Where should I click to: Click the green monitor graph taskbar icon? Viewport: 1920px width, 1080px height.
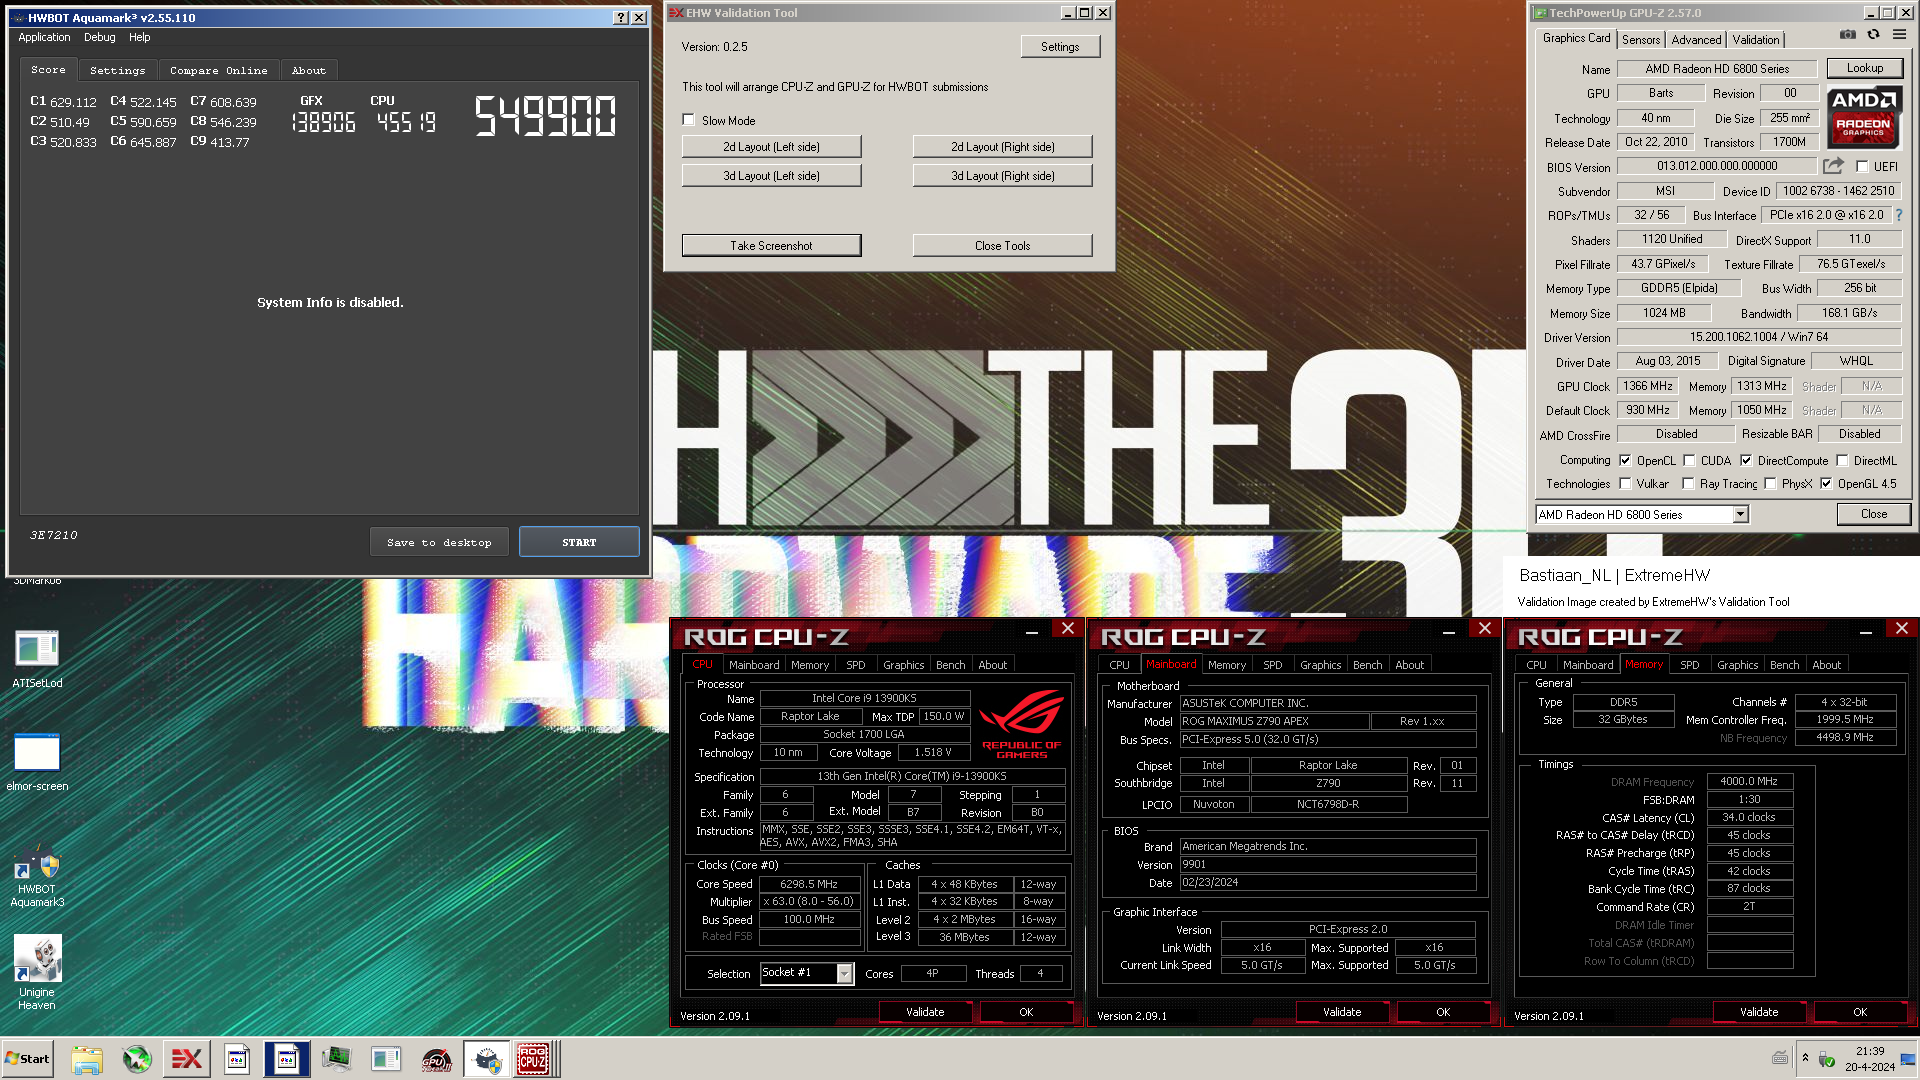(x=337, y=1059)
